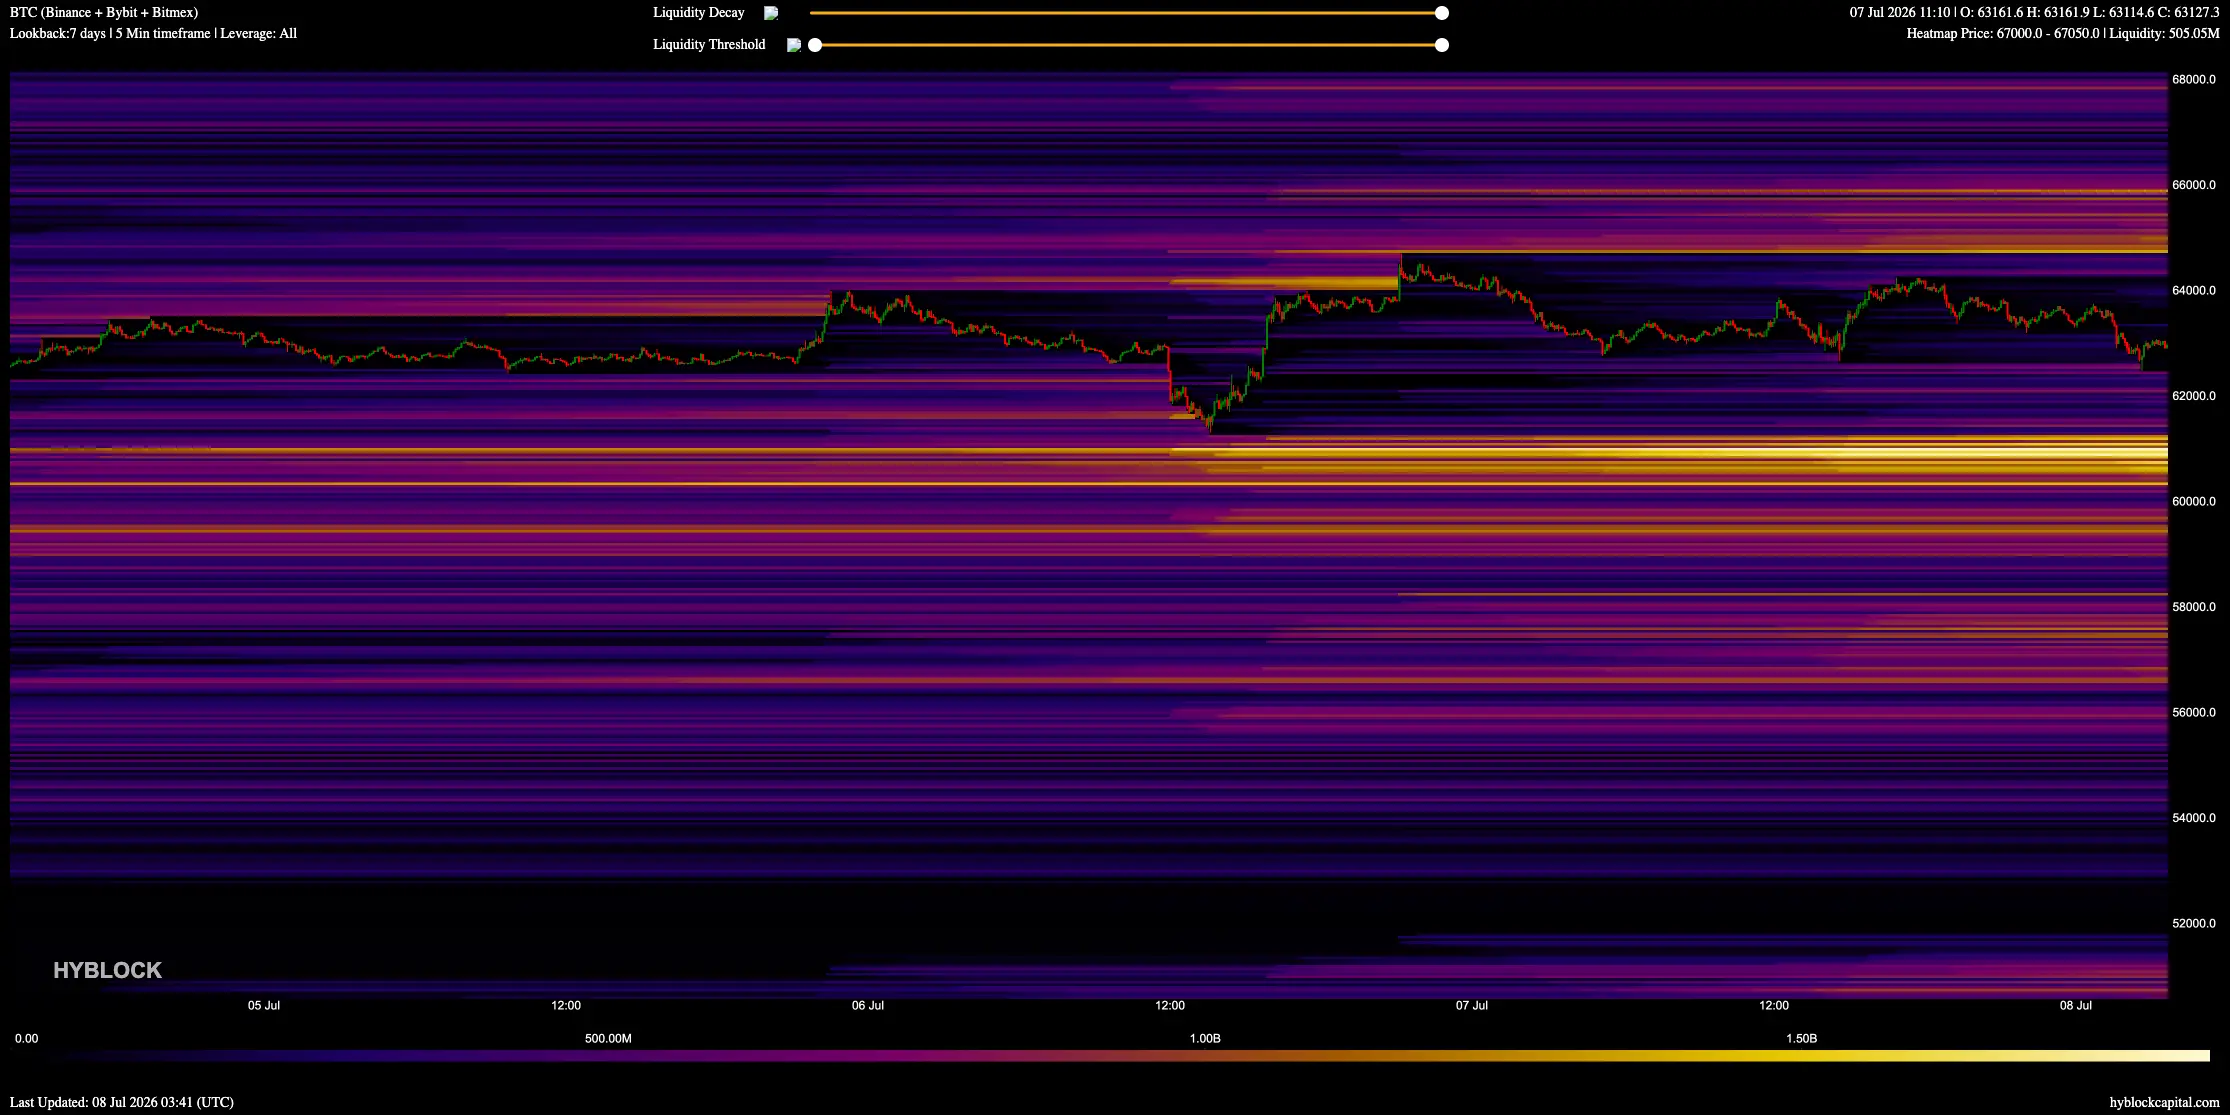Click the Last Updated timestamp text
The width and height of the screenshot is (2230, 1115).
point(122,1102)
